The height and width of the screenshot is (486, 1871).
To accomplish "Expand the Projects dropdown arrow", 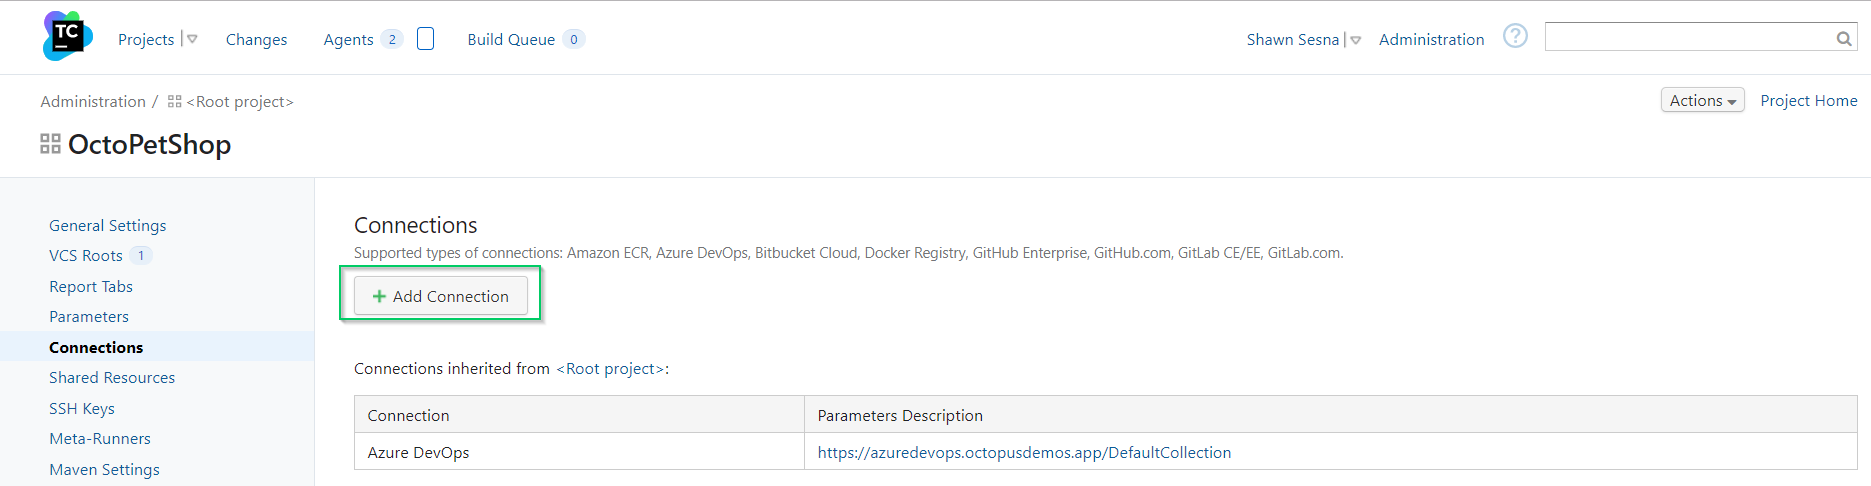I will [x=192, y=40].
